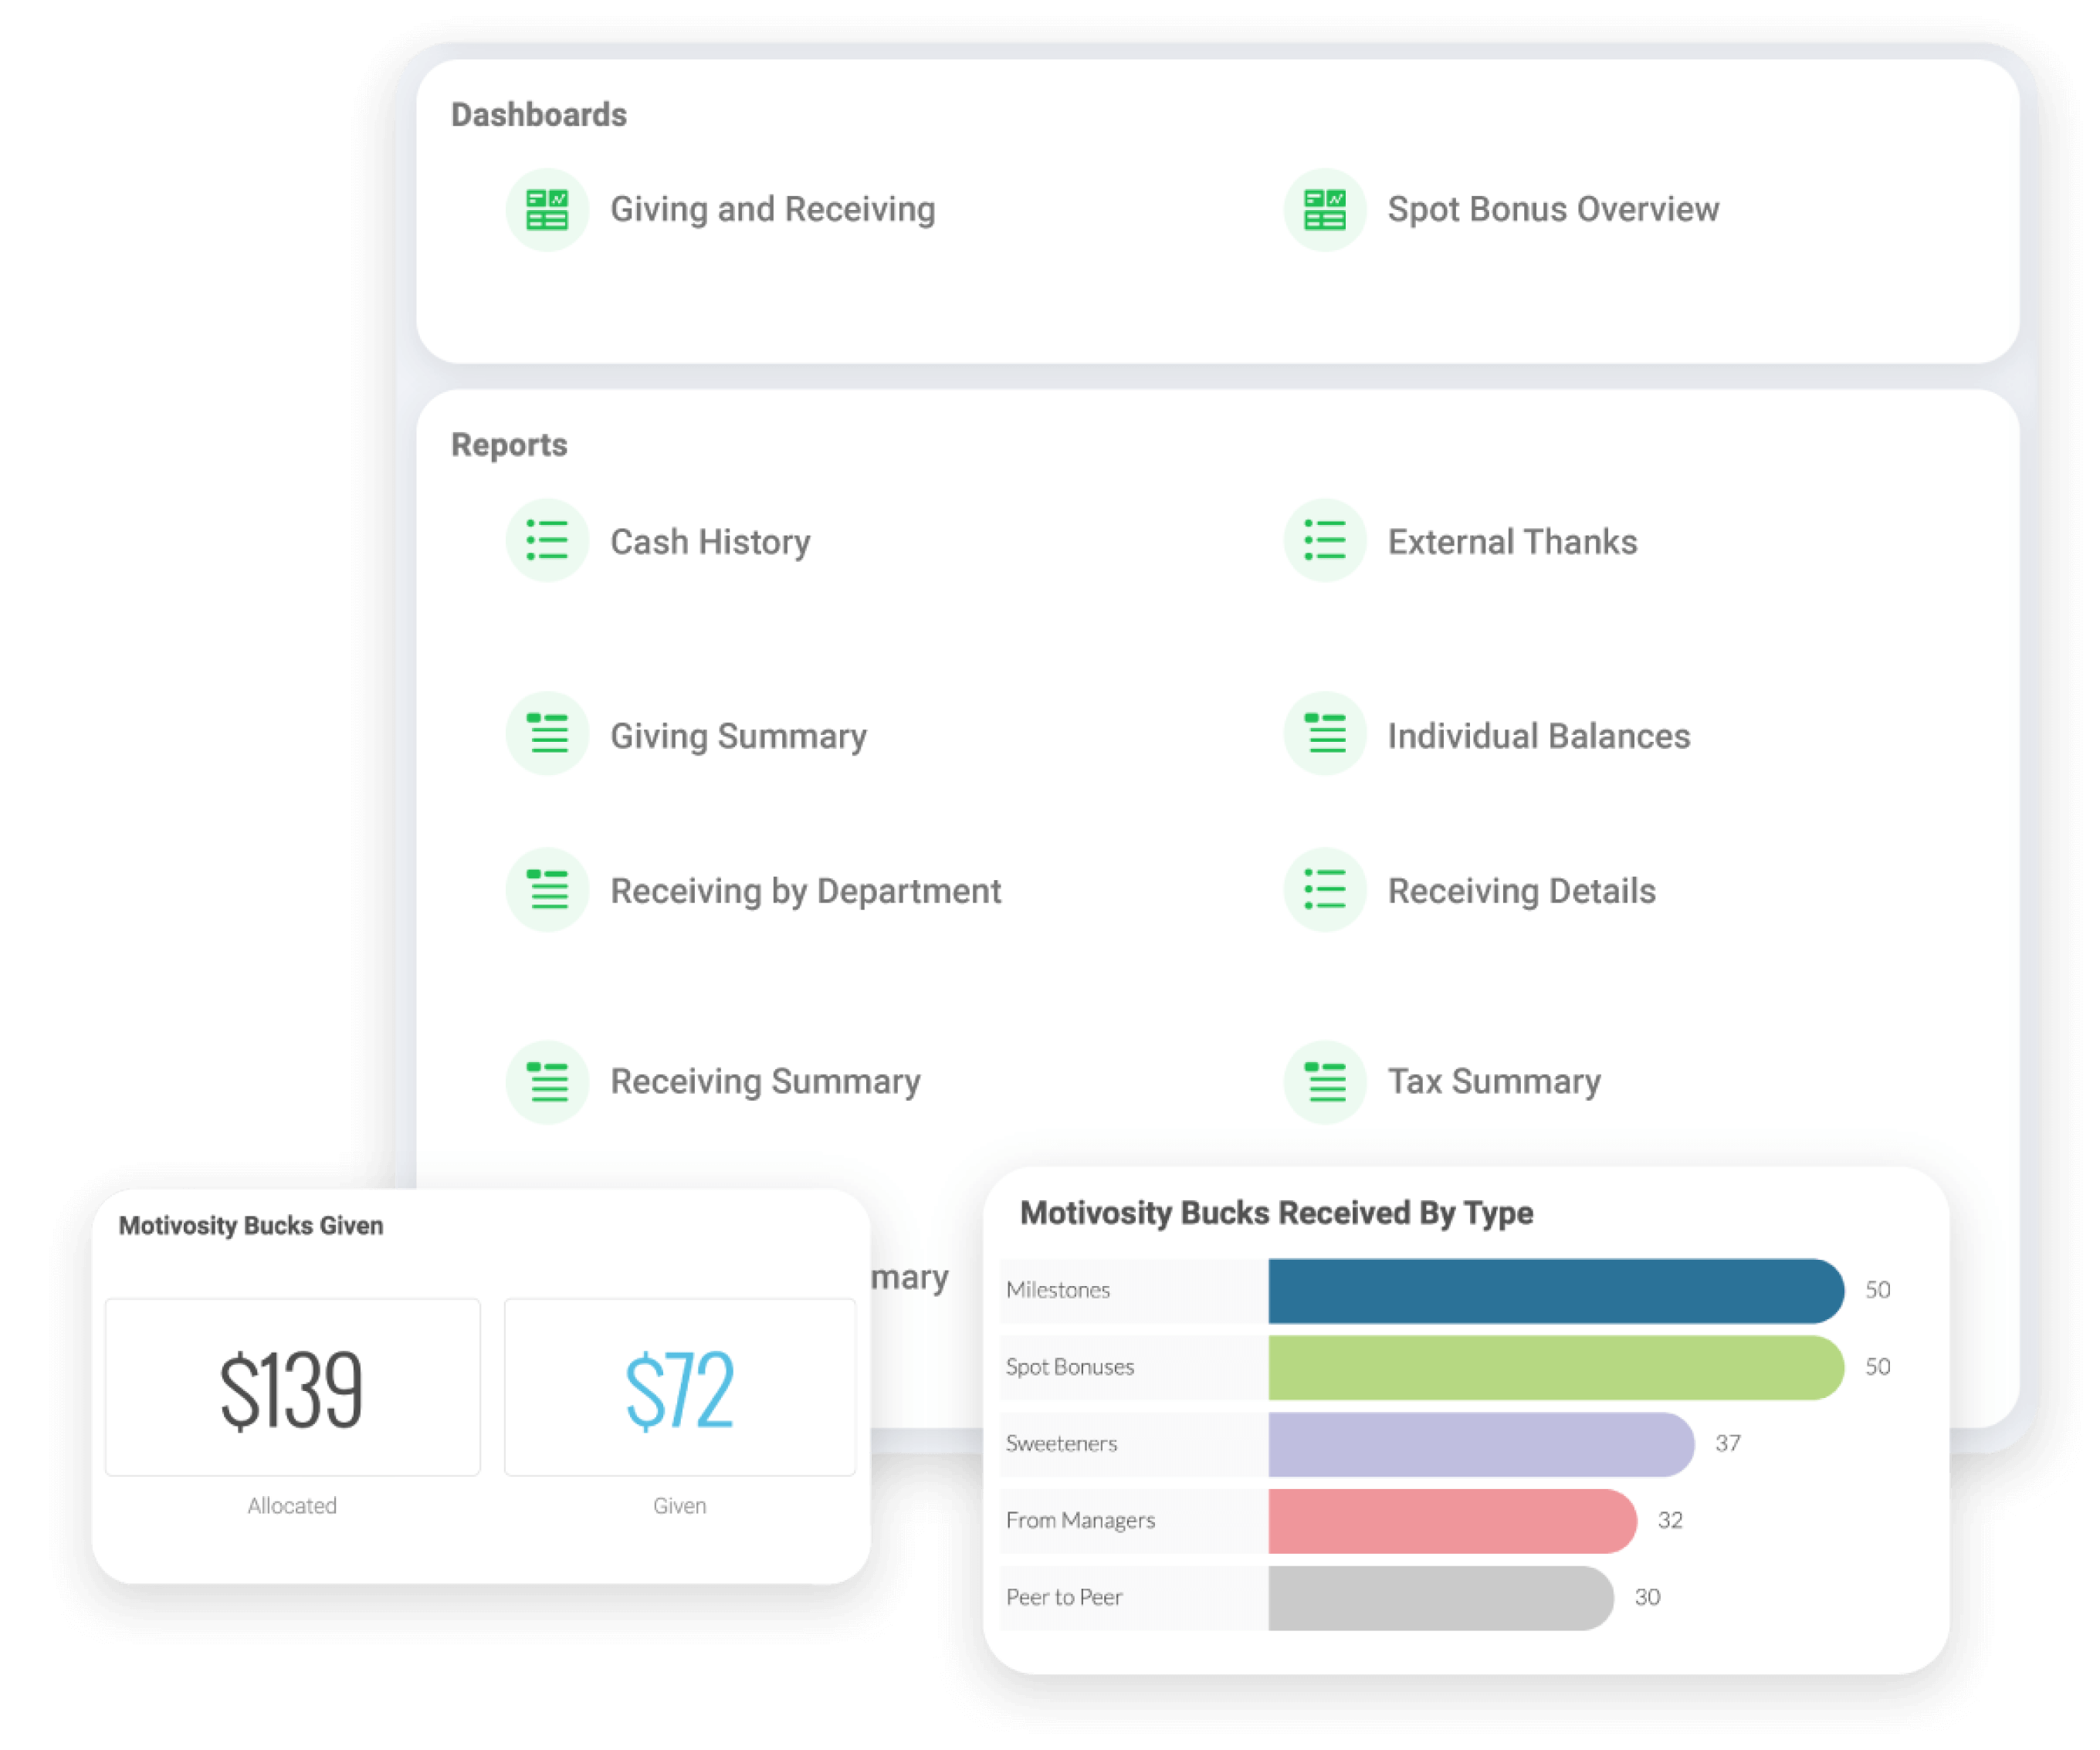The width and height of the screenshot is (2100, 1750).
Task: Click the gray Peer to Peer bar
Action: (x=1441, y=1599)
